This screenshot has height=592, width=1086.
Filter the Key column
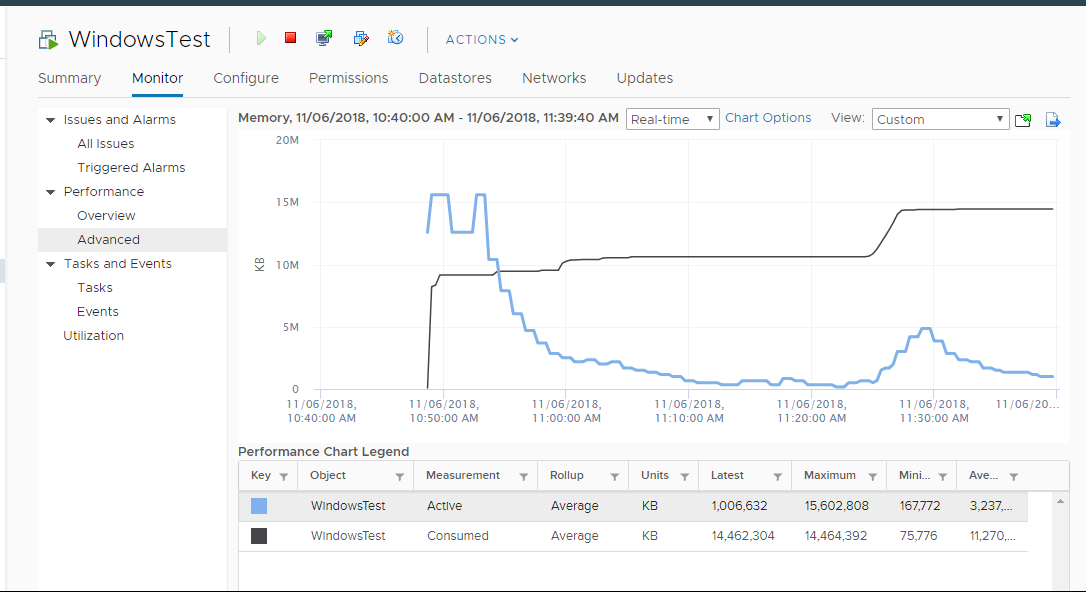(x=283, y=476)
